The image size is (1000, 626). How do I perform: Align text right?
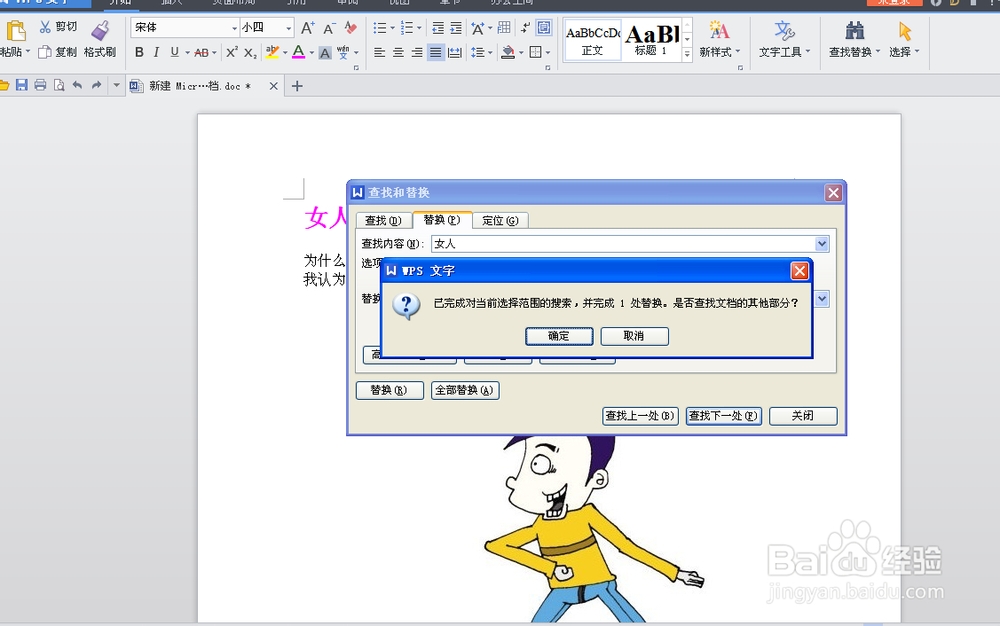416,52
